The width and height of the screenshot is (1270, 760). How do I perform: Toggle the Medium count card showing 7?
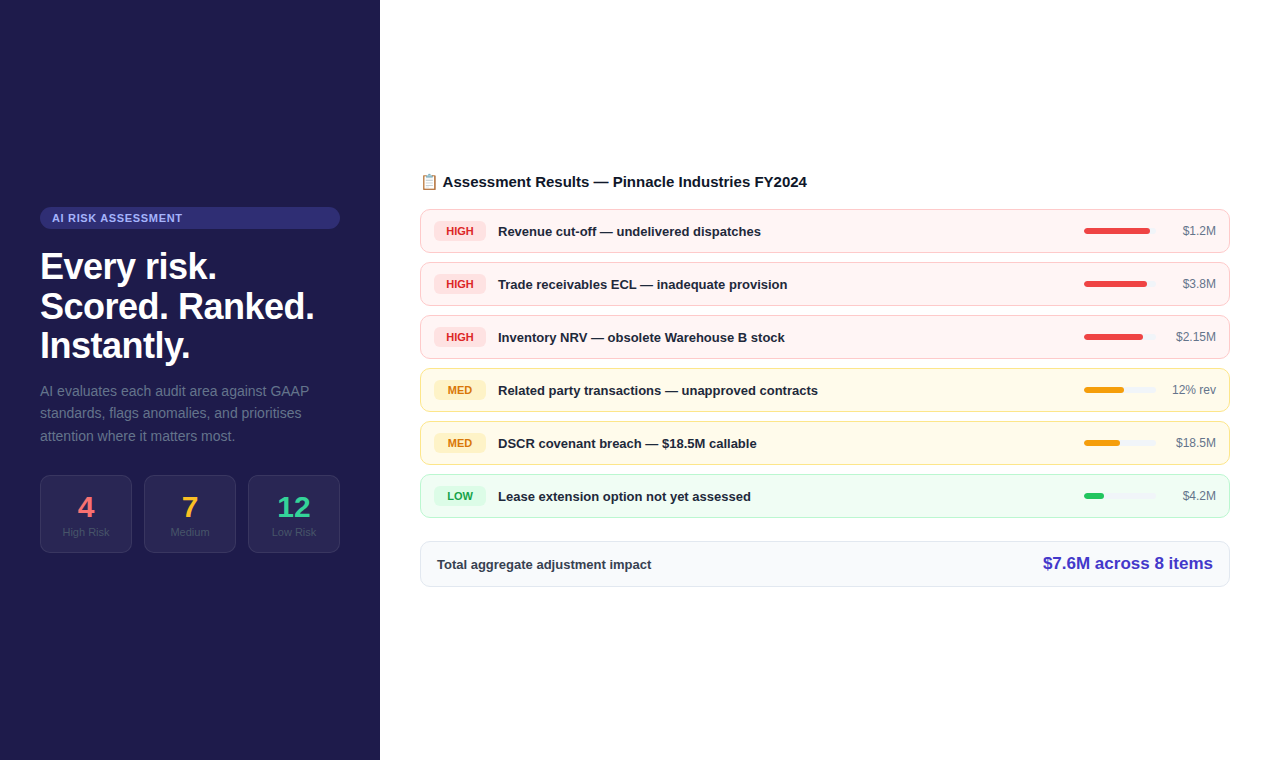[x=190, y=514]
